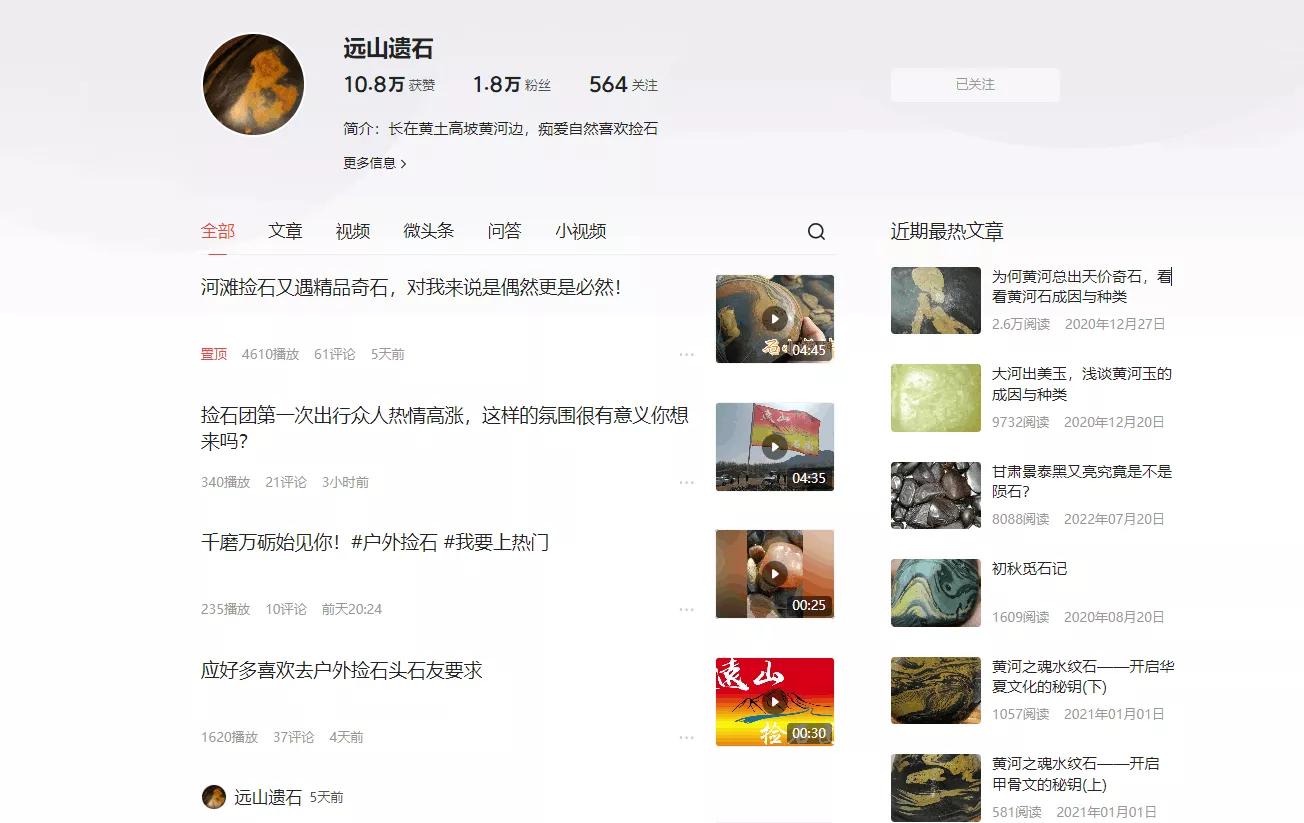
Task: Switch to the 视频 tab
Action: (352, 231)
